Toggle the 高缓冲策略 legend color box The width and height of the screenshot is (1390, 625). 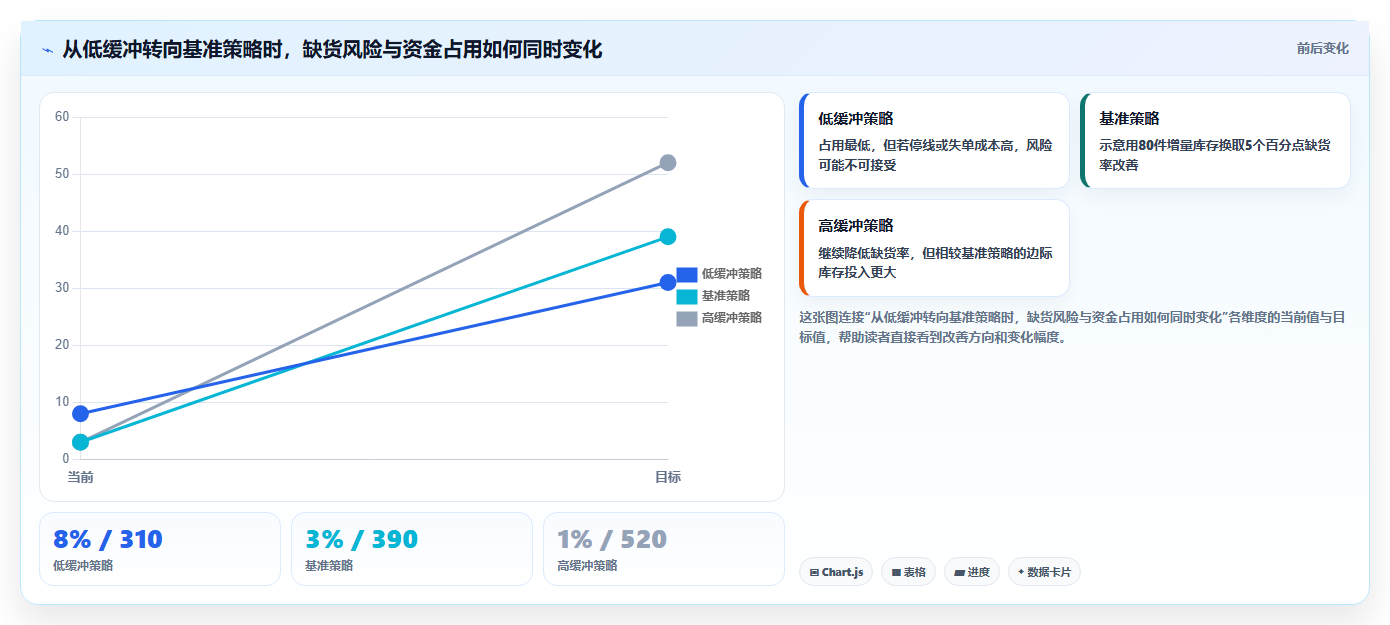[686, 318]
